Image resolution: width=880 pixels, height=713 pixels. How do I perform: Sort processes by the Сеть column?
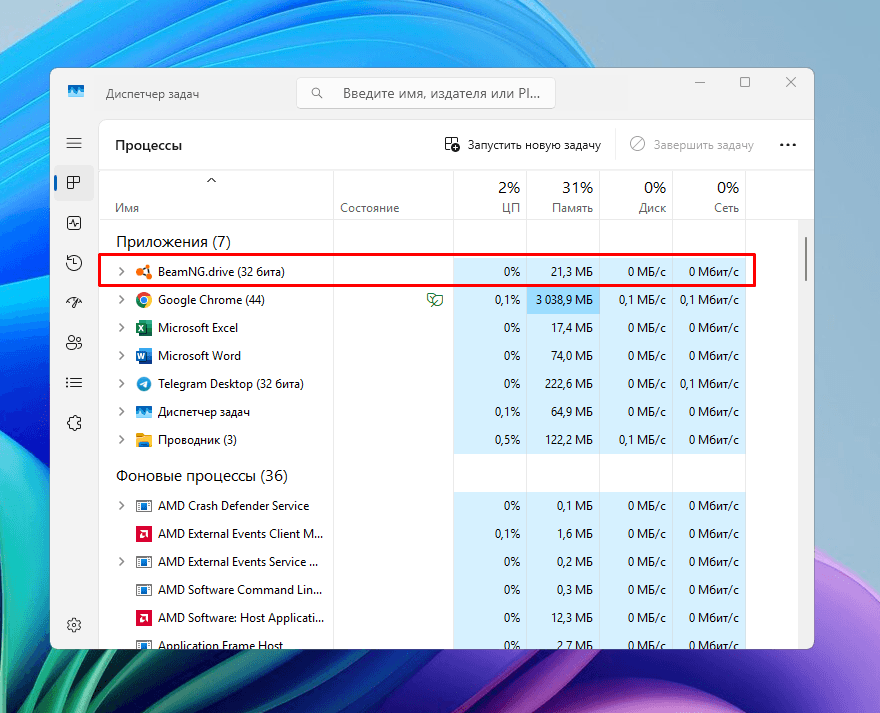(709, 195)
